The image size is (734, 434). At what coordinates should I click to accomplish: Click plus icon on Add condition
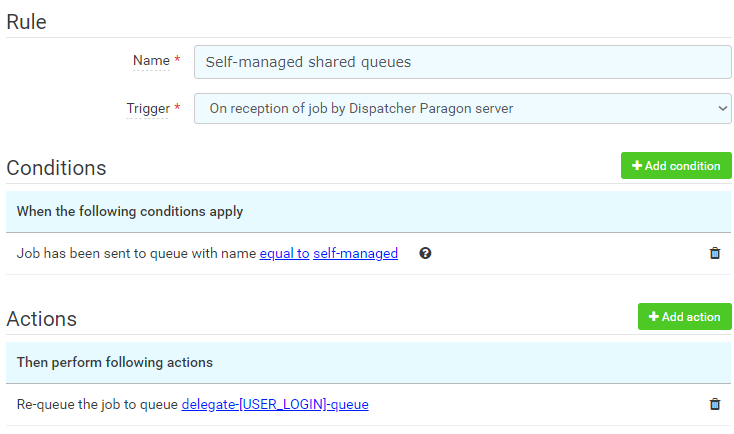click(x=637, y=166)
